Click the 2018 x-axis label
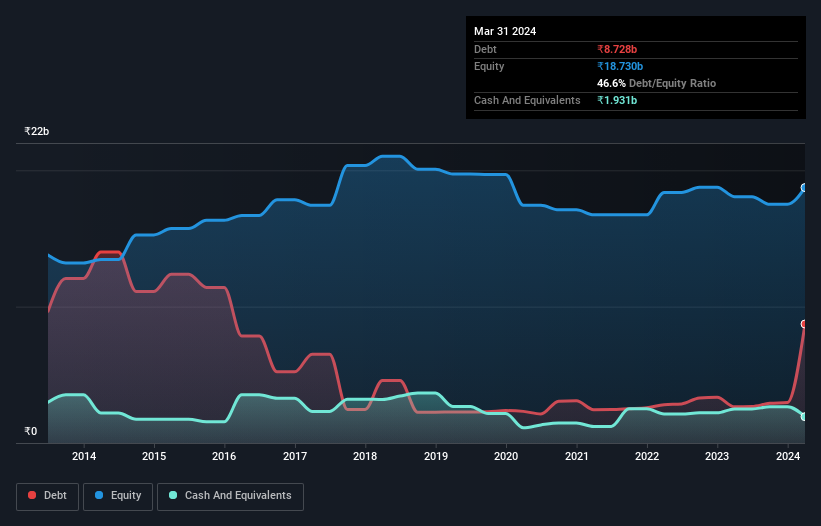This screenshot has width=821, height=526. (x=365, y=456)
